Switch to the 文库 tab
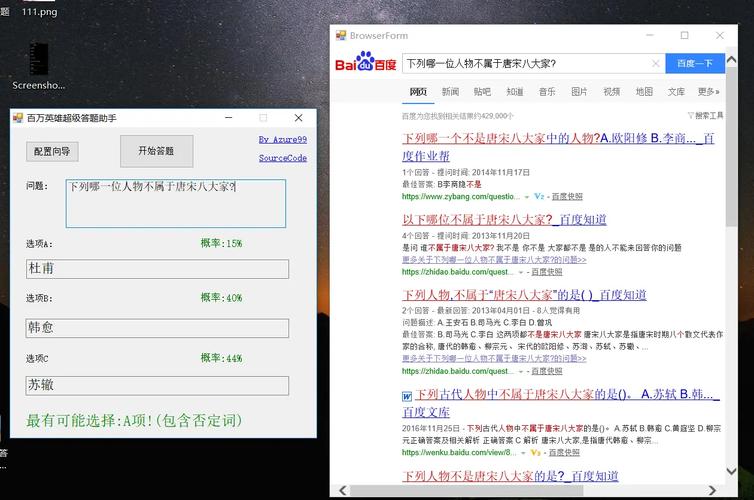Viewport: 754px width, 500px height. pyautogui.click(x=676, y=91)
